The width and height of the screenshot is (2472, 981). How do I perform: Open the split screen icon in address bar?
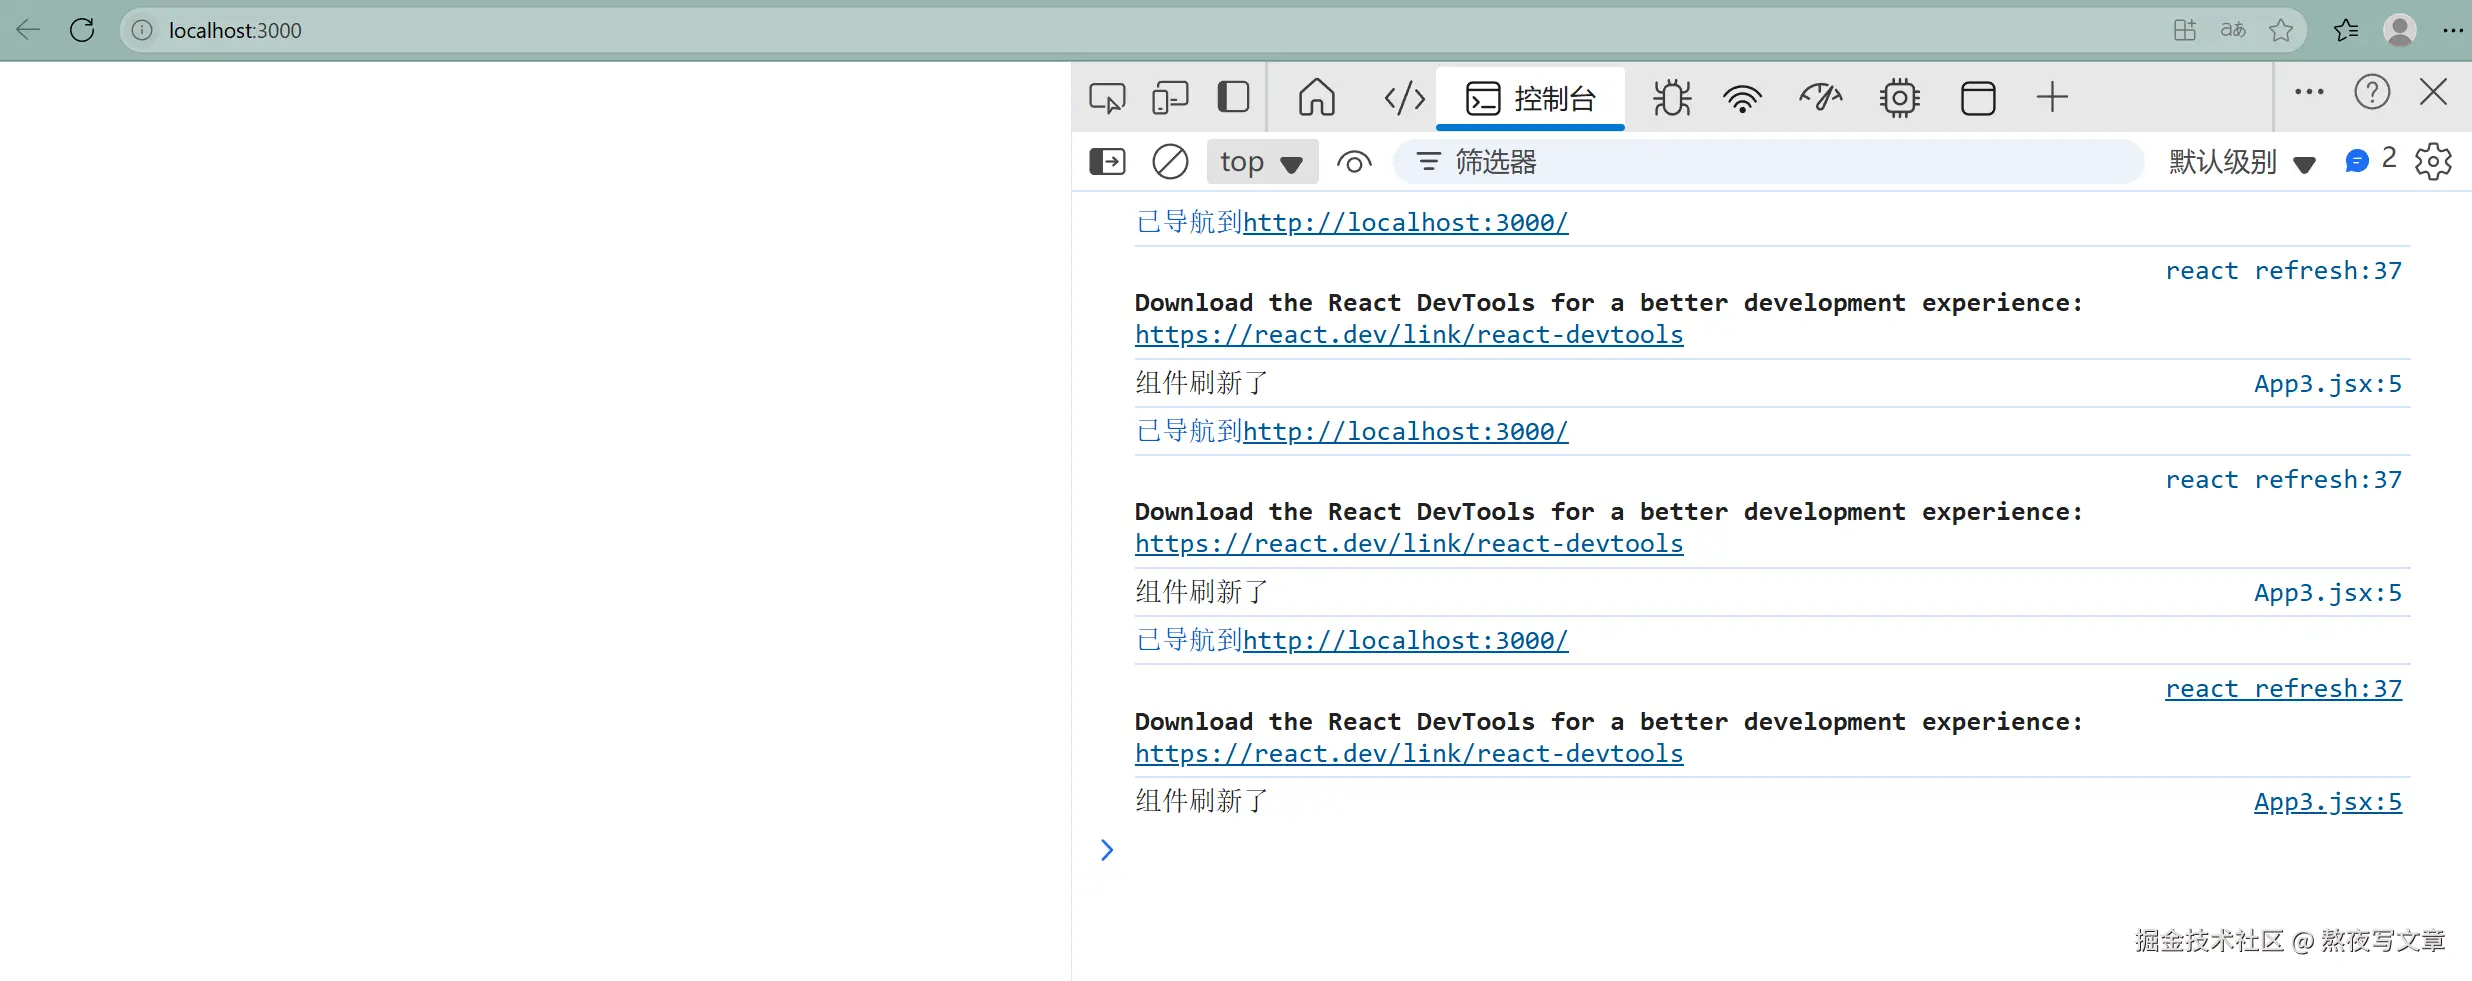[2185, 30]
